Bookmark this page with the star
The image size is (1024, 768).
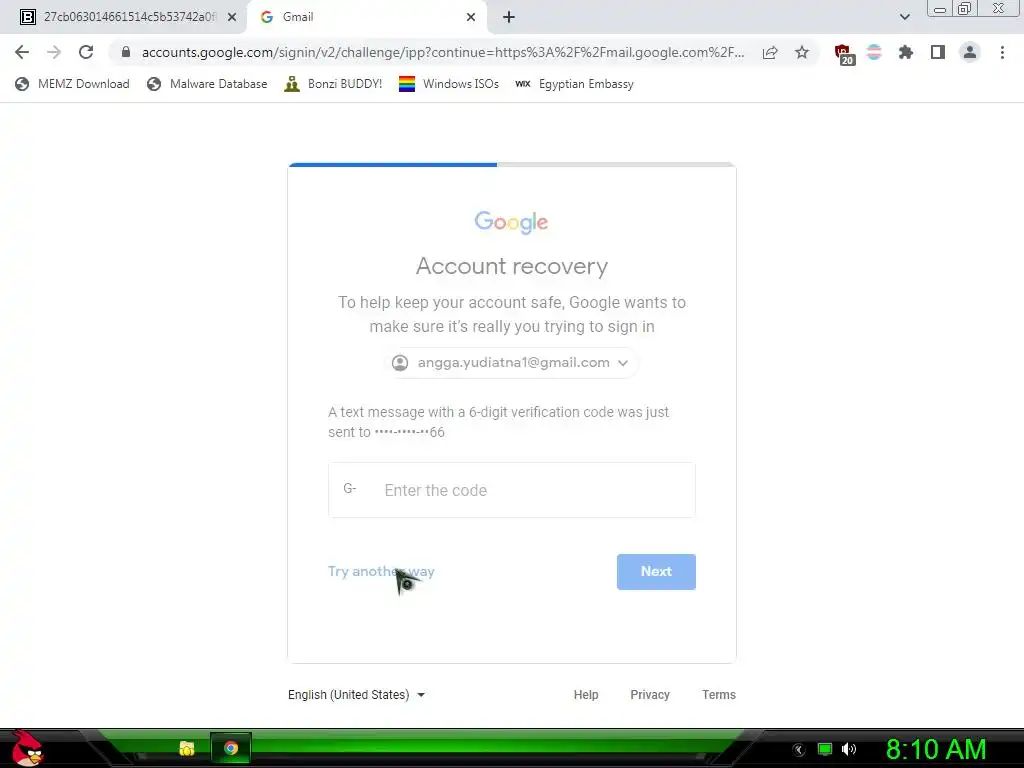802,52
